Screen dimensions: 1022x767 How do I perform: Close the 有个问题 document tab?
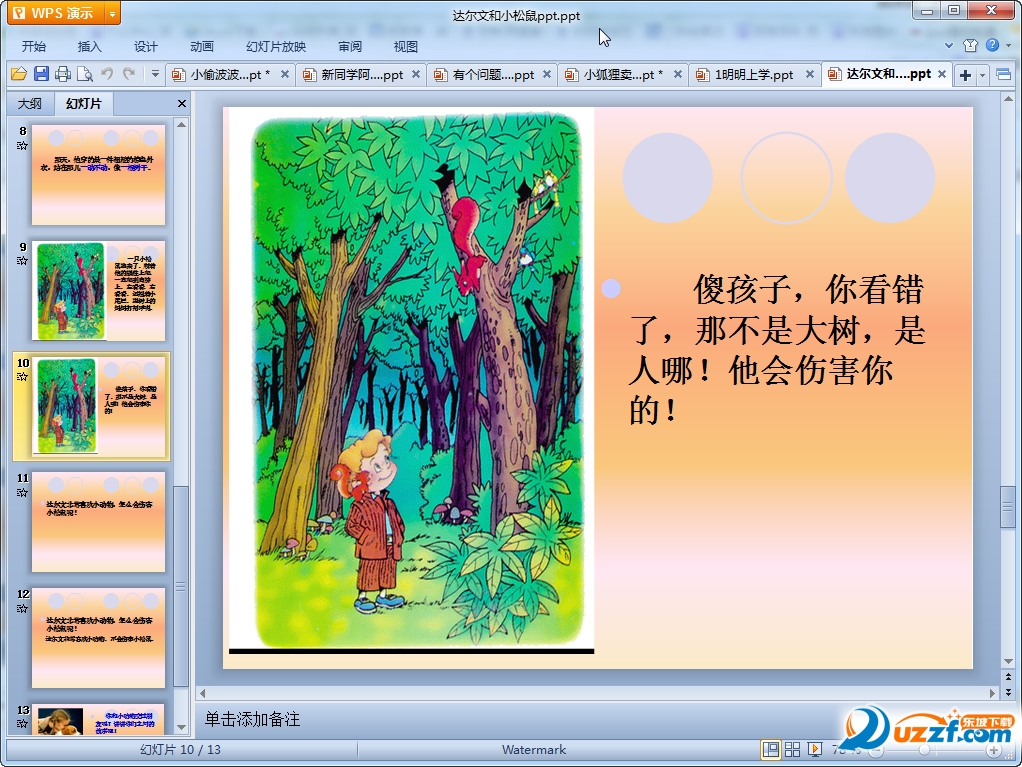(547, 74)
